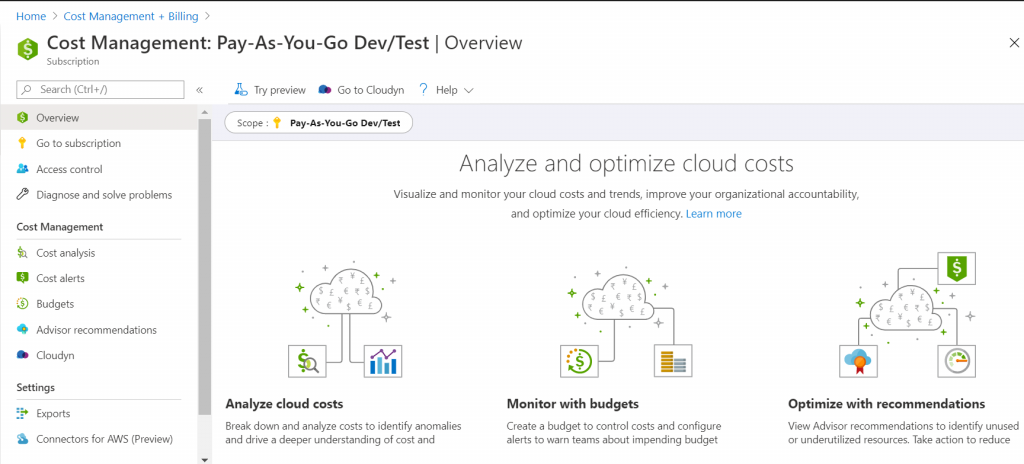
Task: Navigate to Cost Management + Billing breadcrumb
Action: click(x=130, y=16)
